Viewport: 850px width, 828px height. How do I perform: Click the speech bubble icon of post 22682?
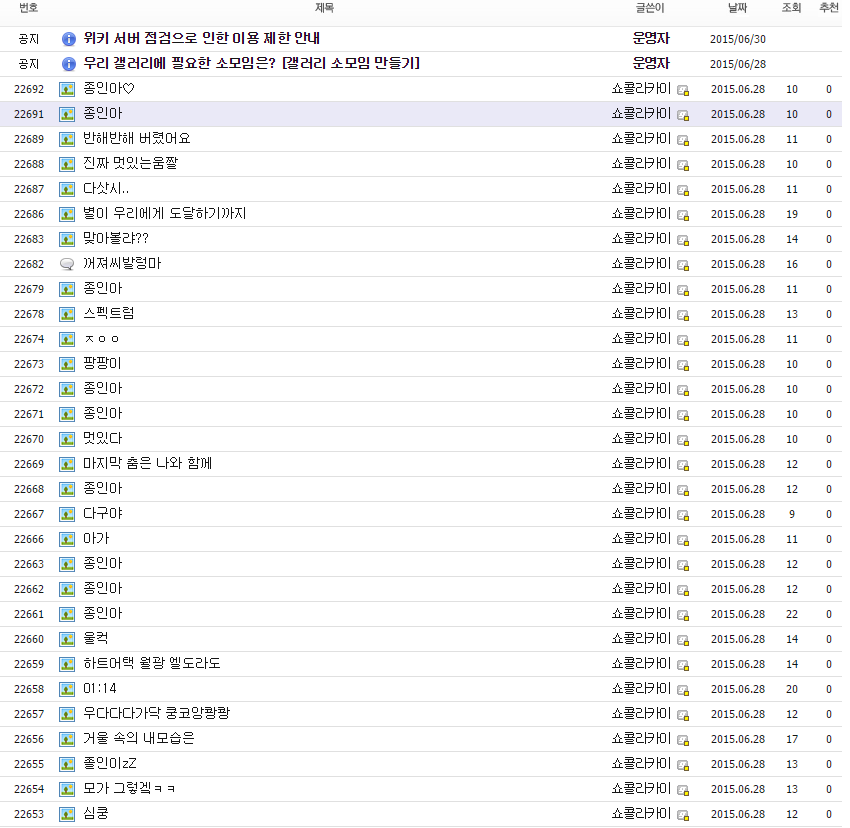[x=67, y=264]
